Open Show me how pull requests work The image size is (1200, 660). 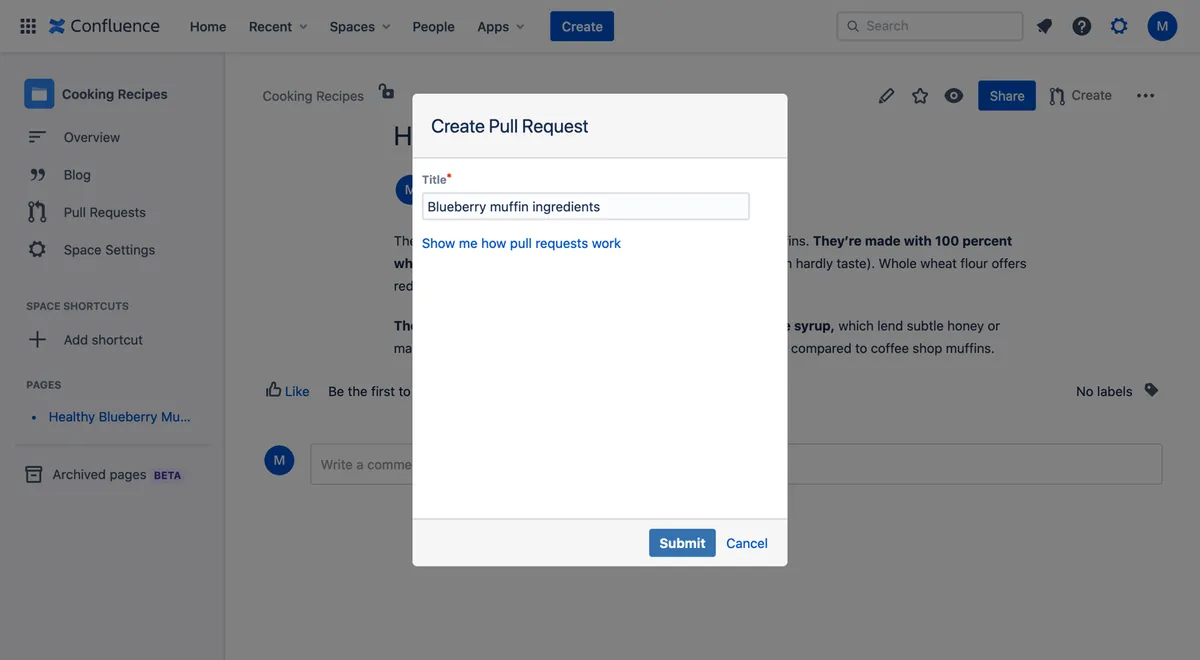pyautogui.click(x=521, y=243)
